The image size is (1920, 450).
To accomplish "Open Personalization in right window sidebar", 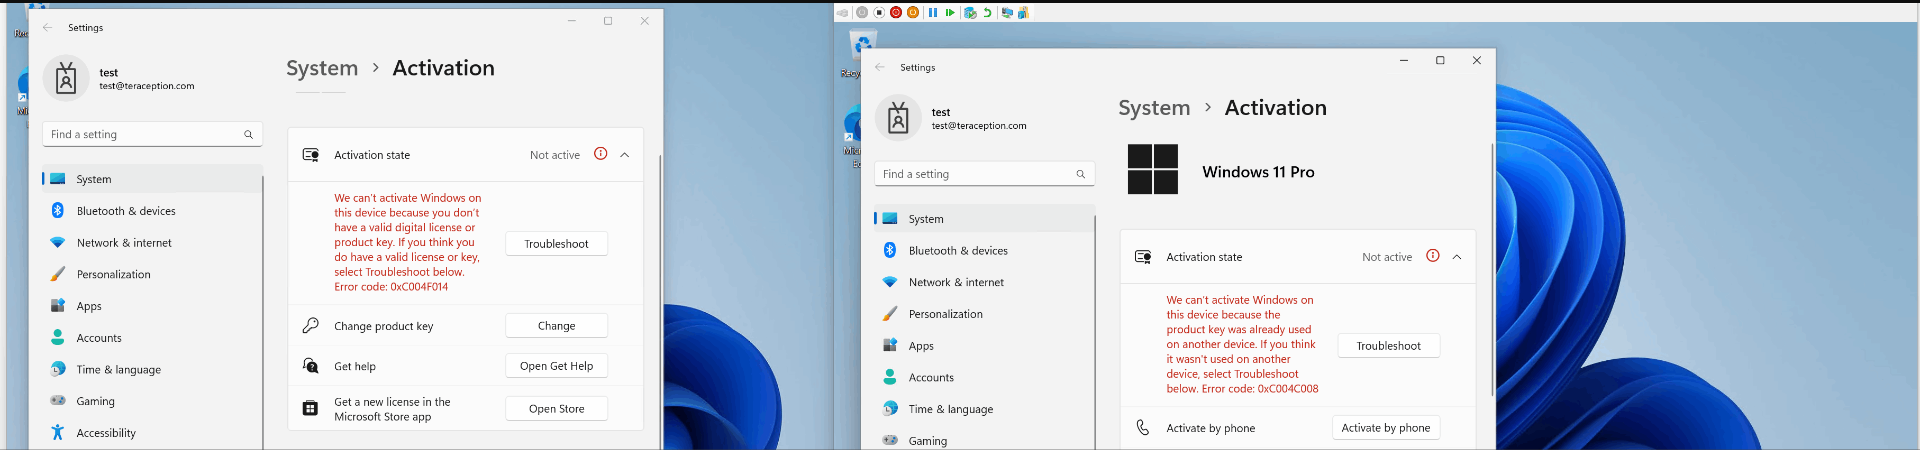I will pyautogui.click(x=984, y=314).
